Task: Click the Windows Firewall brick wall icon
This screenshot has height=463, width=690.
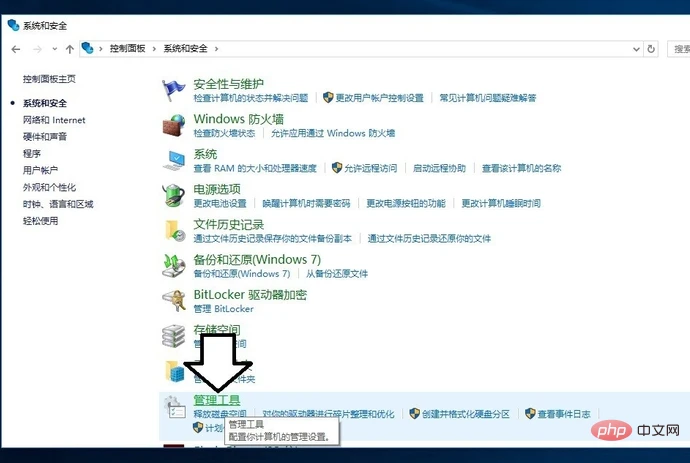Action: pyautogui.click(x=174, y=125)
